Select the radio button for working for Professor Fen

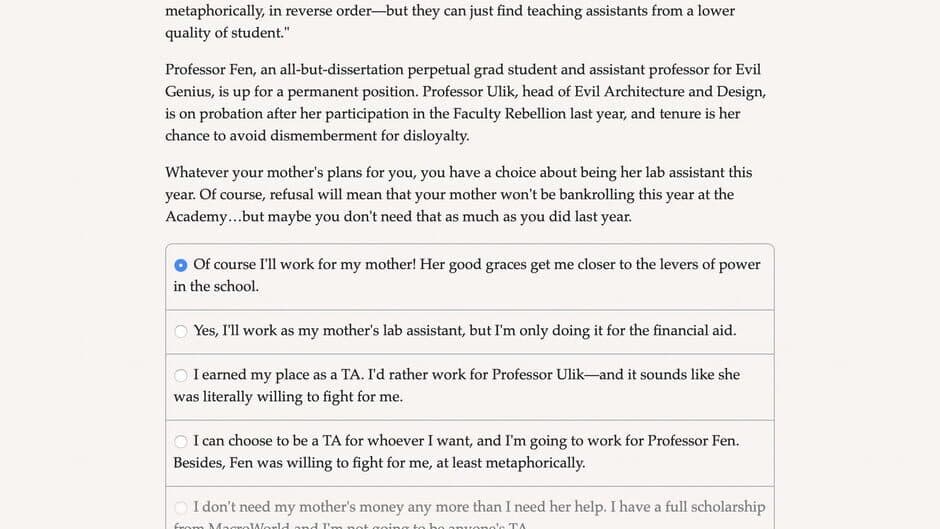point(180,441)
